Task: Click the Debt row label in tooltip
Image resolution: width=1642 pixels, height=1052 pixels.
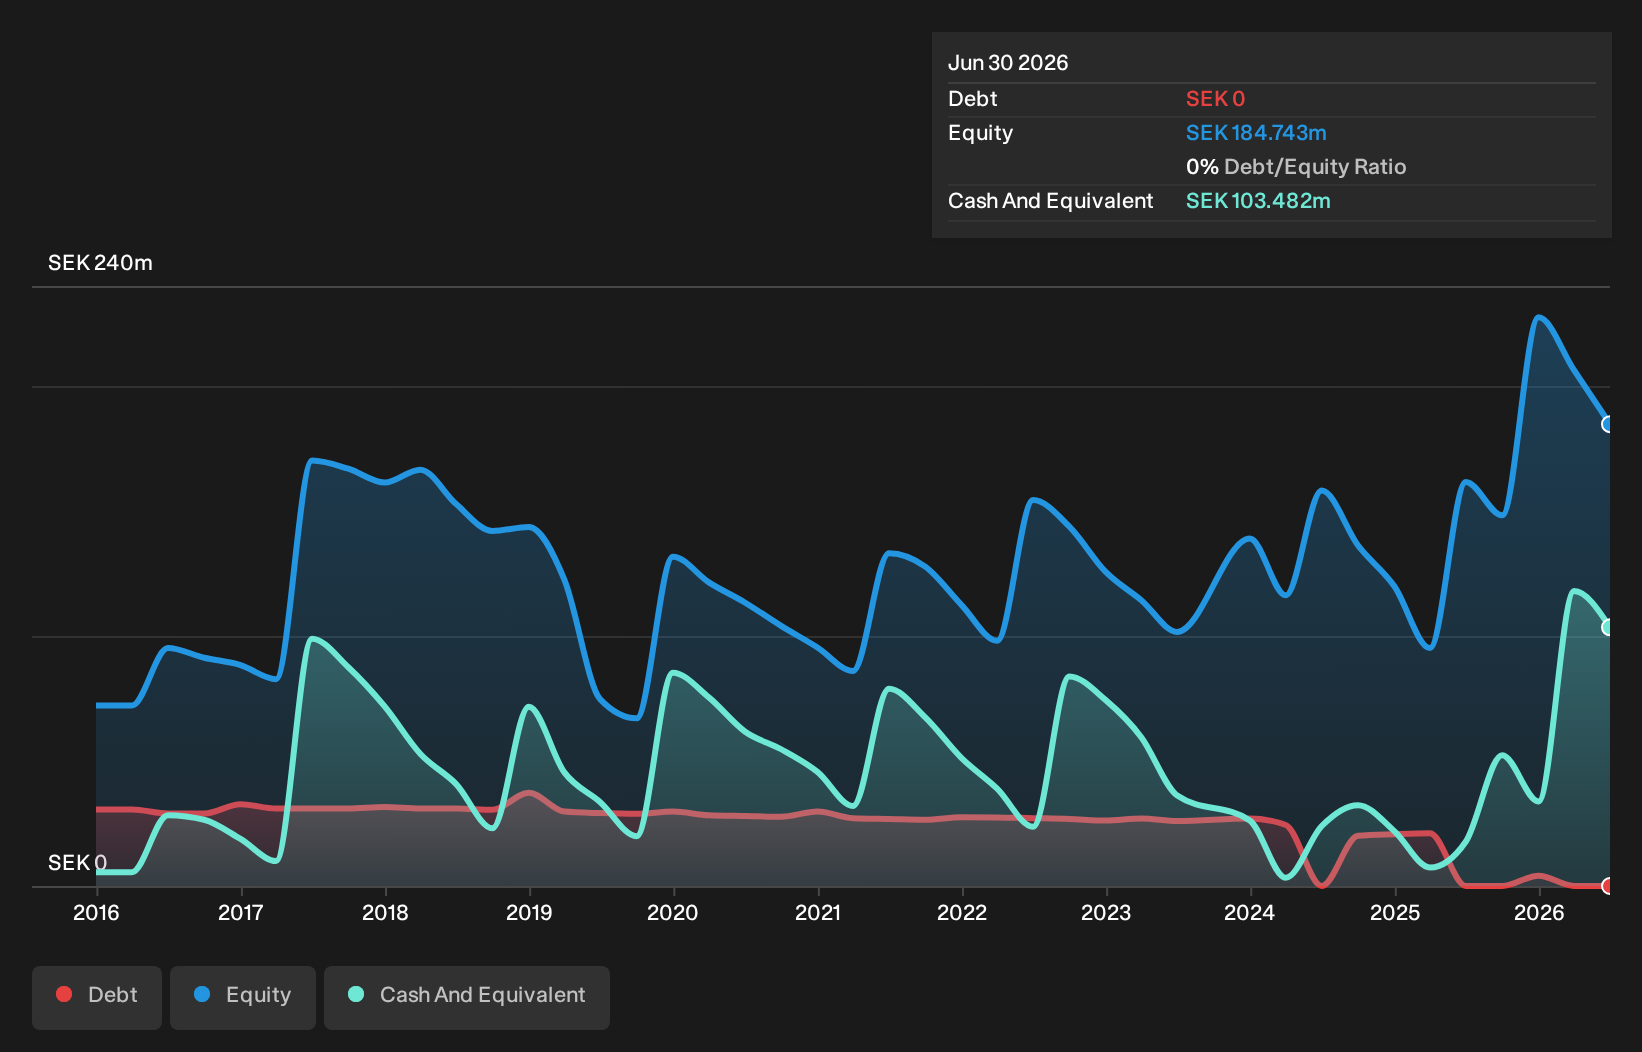Action: pyautogui.click(x=973, y=99)
